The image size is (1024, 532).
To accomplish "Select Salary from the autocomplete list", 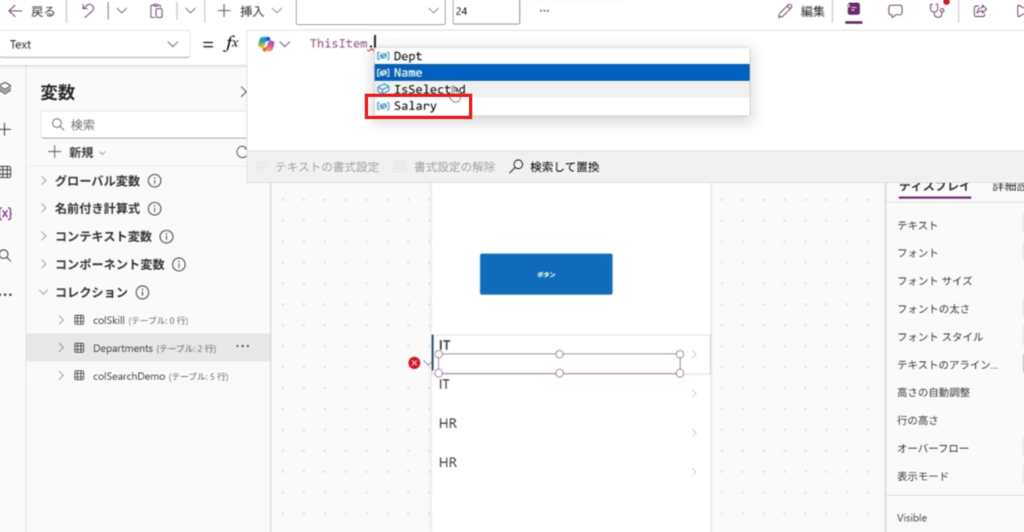I will (x=415, y=105).
